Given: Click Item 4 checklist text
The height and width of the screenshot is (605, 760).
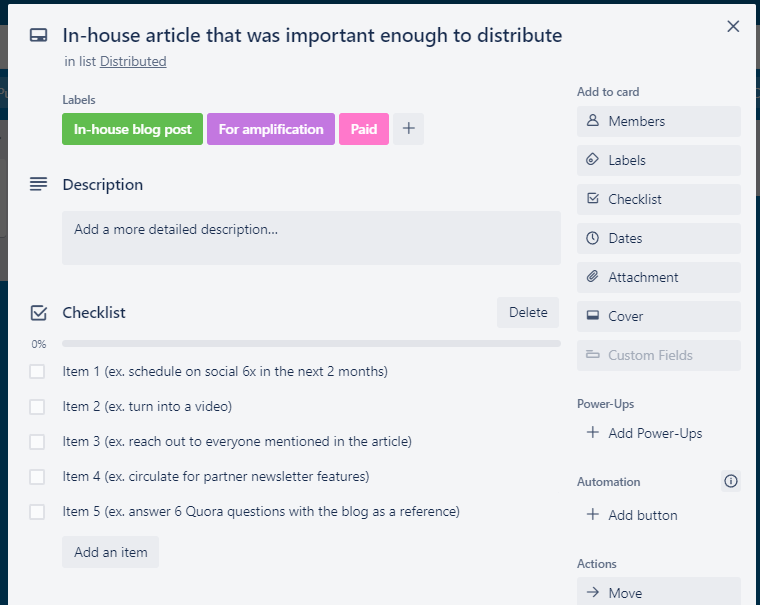Looking at the screenshot, I should (216, 477).
